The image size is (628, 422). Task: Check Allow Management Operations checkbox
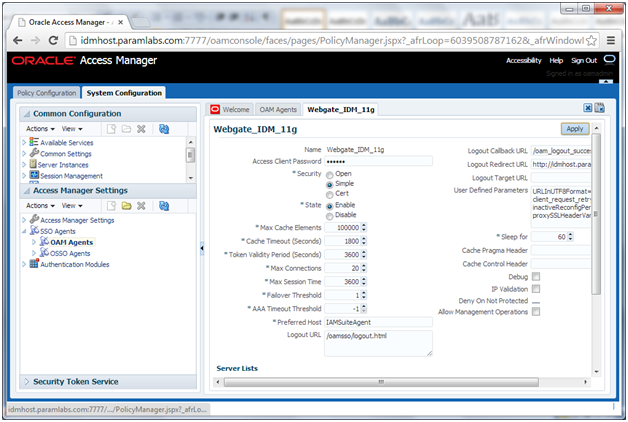(536, 311)
